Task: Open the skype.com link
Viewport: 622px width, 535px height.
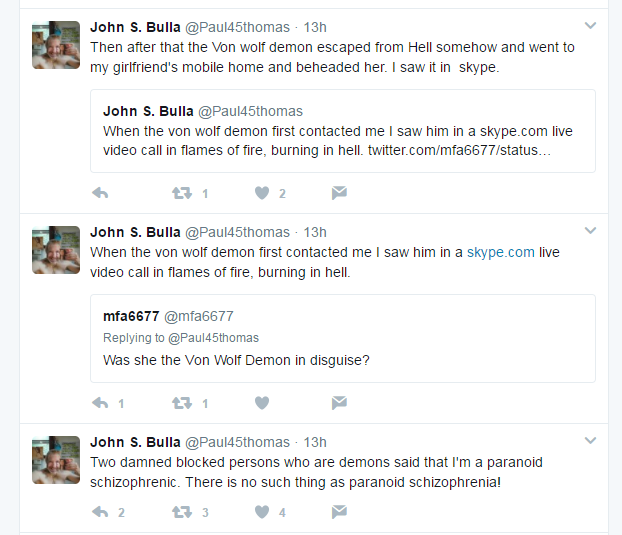Action: (501, 253)
